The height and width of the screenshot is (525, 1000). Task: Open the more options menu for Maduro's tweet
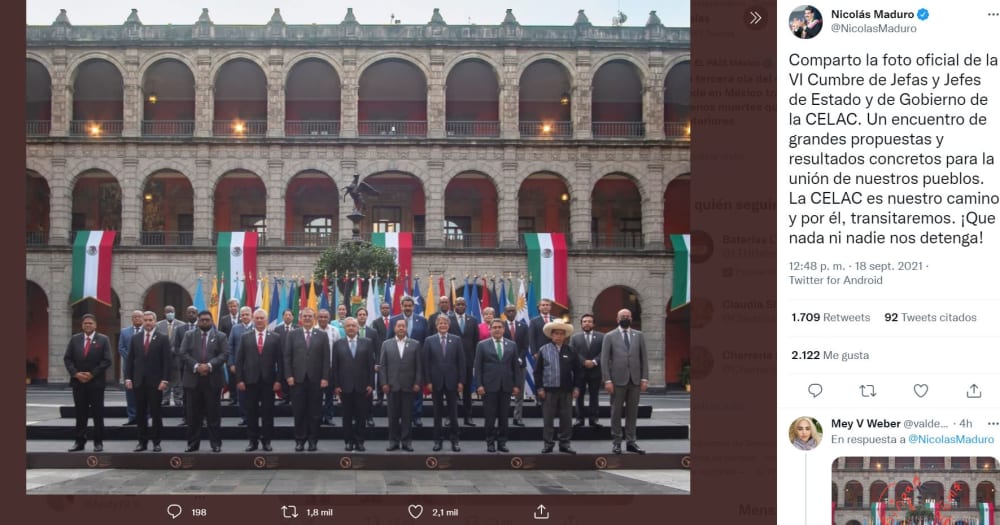click(x=992, y=14)
